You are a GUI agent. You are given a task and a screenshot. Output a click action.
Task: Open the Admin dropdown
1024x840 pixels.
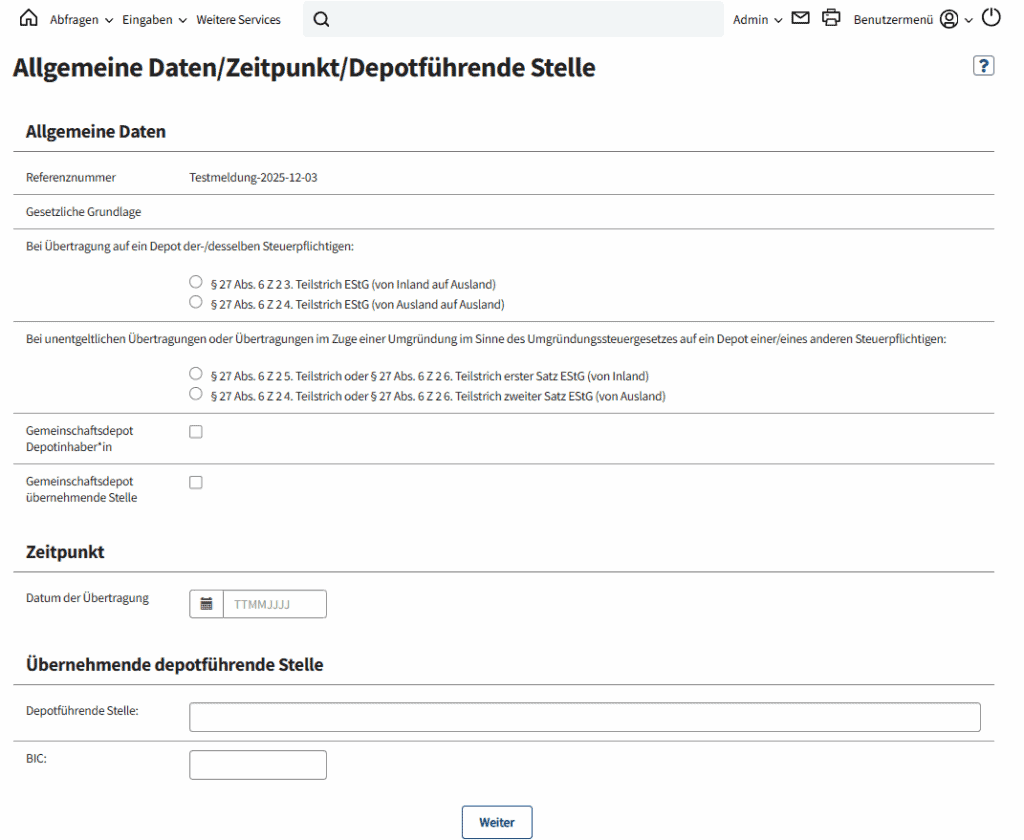(757, 20)
